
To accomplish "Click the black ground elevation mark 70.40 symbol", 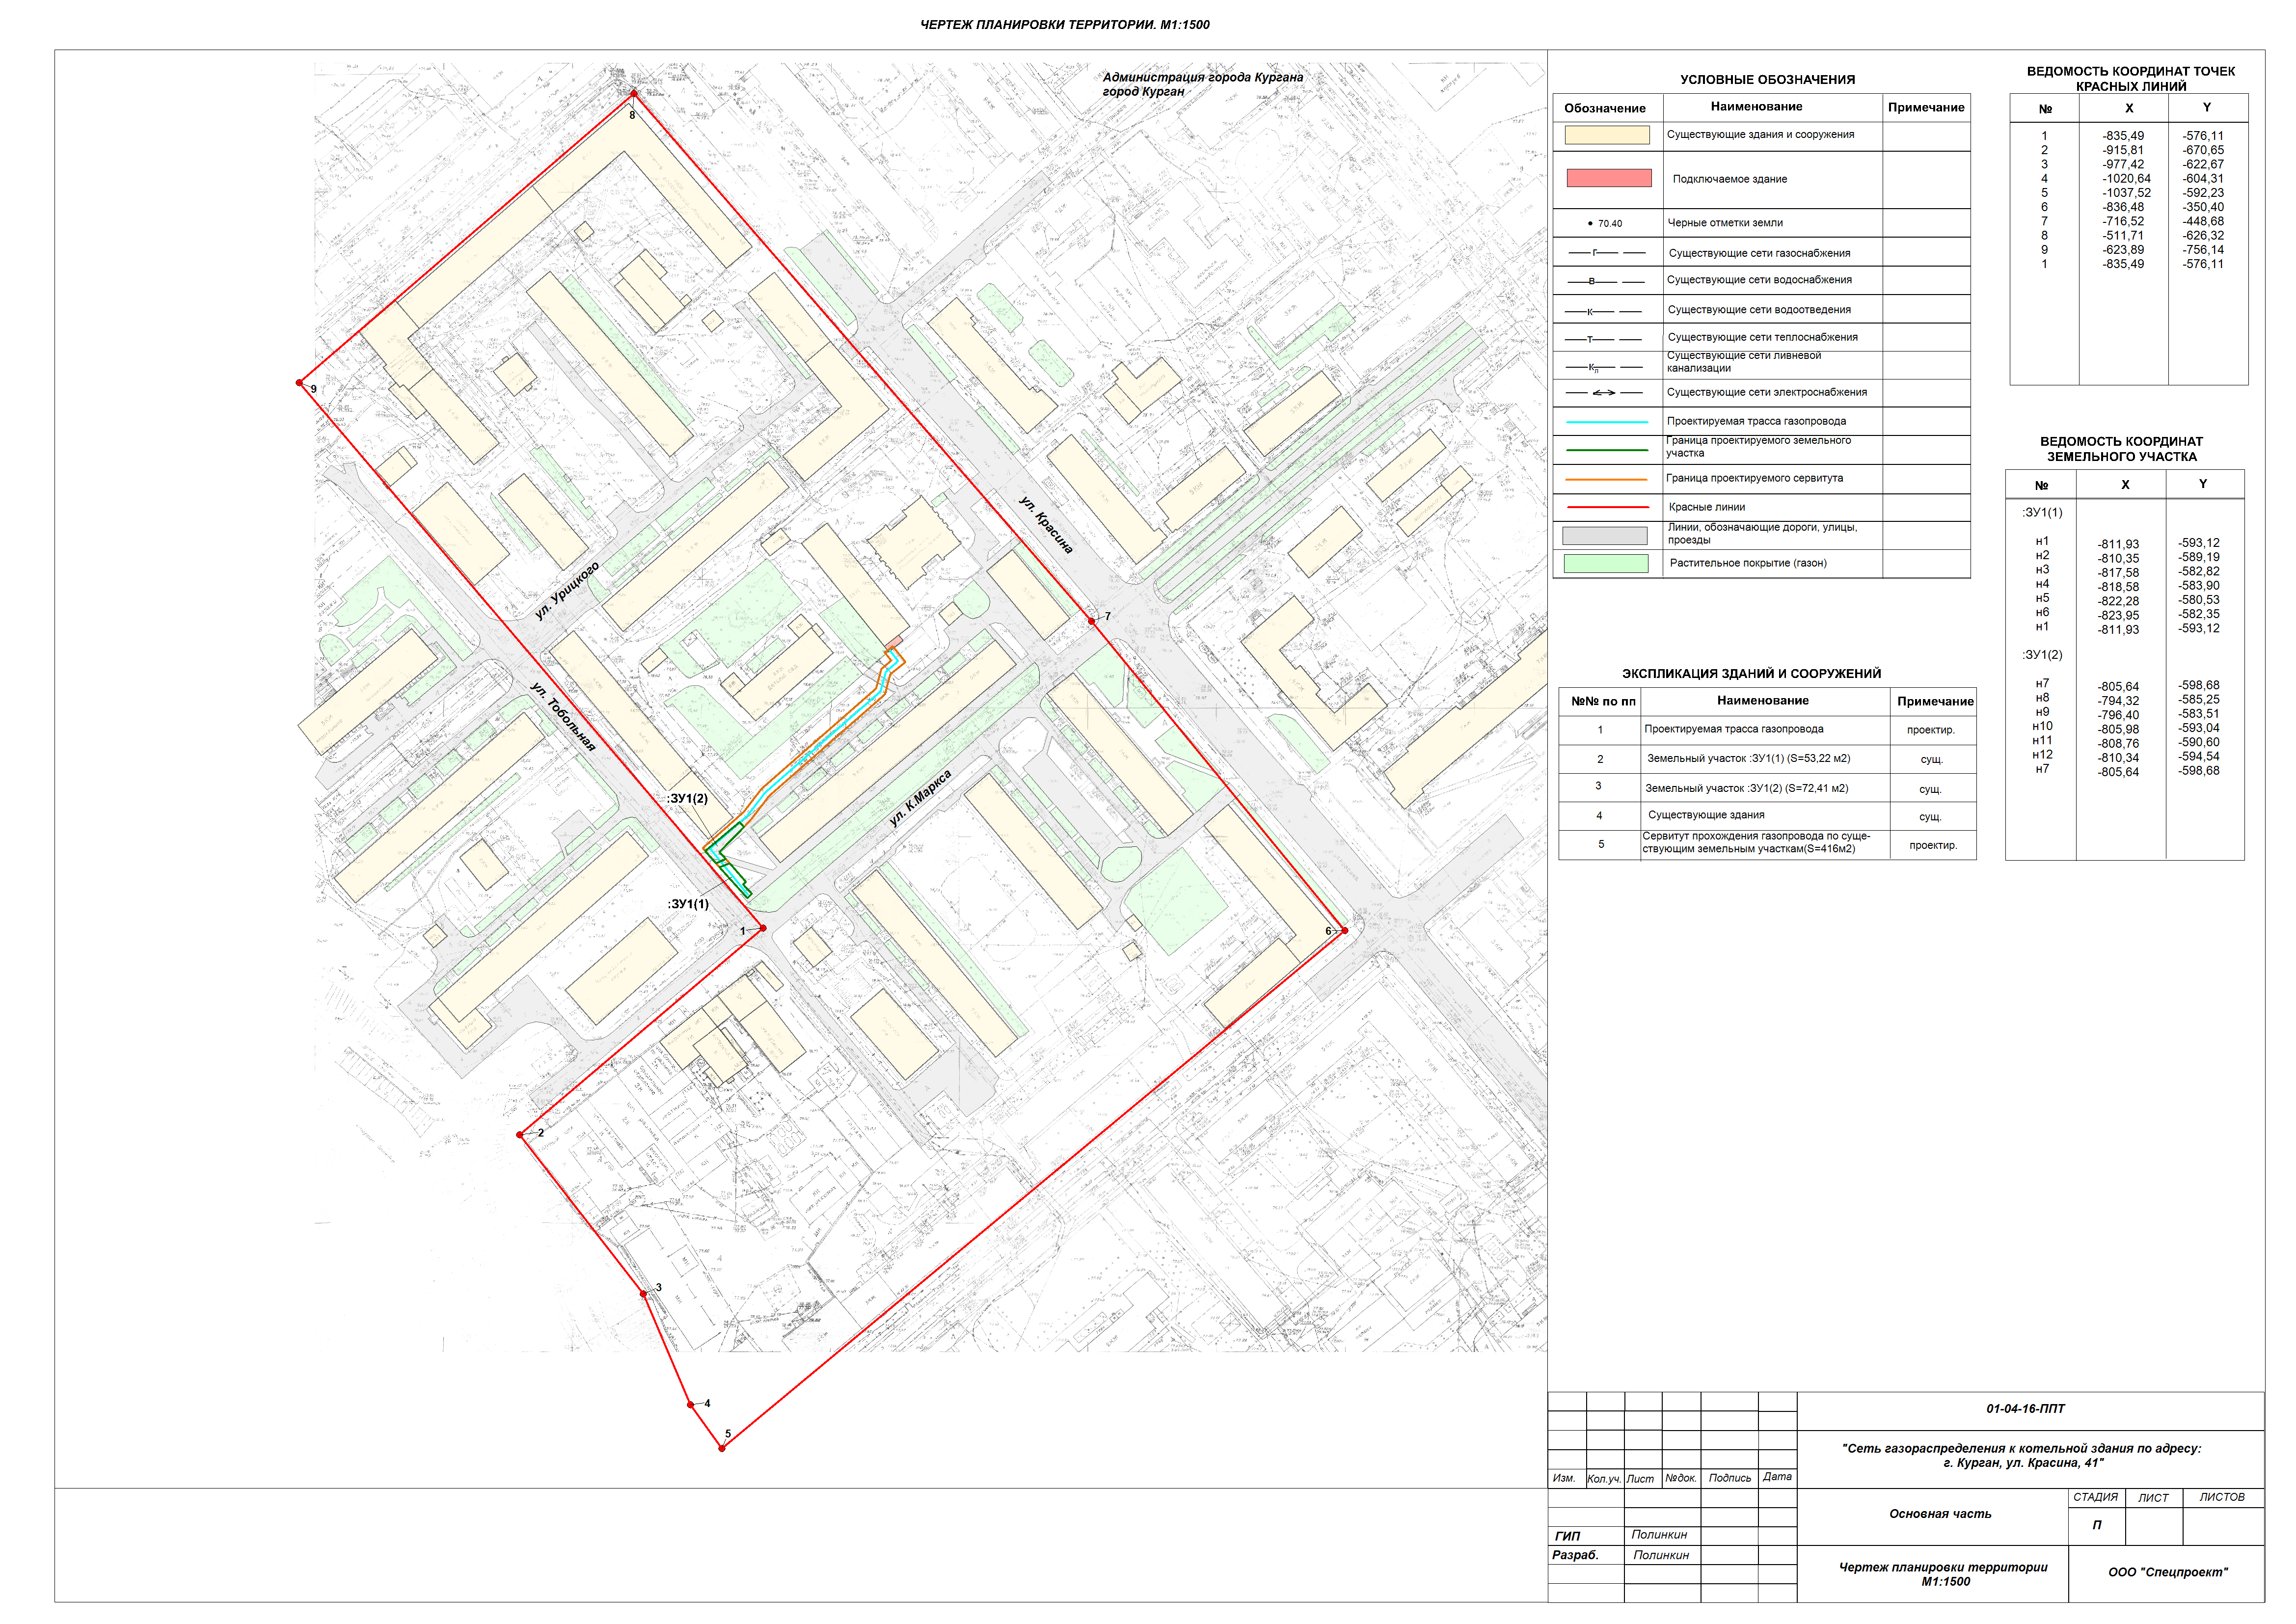I will click(1605, 224).
